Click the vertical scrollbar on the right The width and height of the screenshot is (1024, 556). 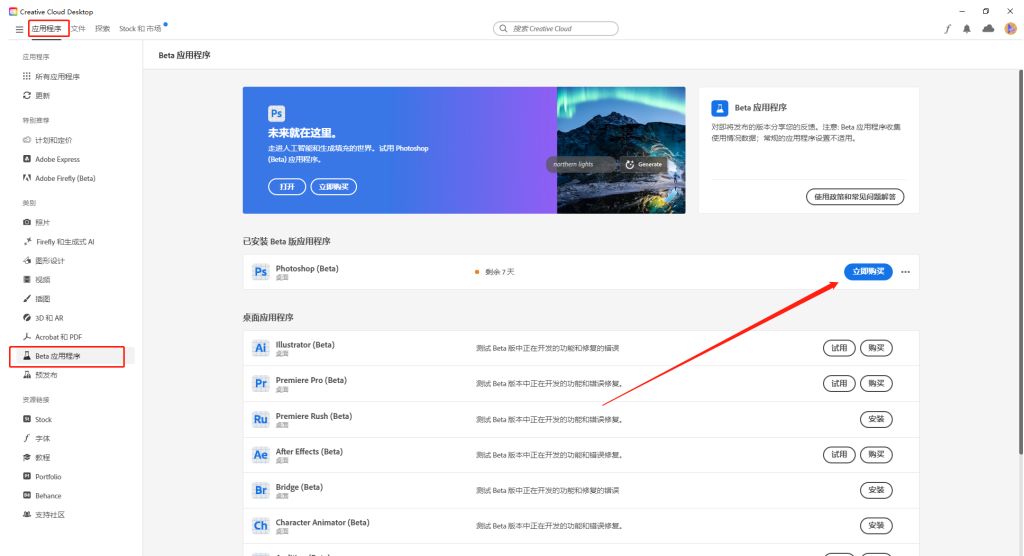[x=1021, y=261]
